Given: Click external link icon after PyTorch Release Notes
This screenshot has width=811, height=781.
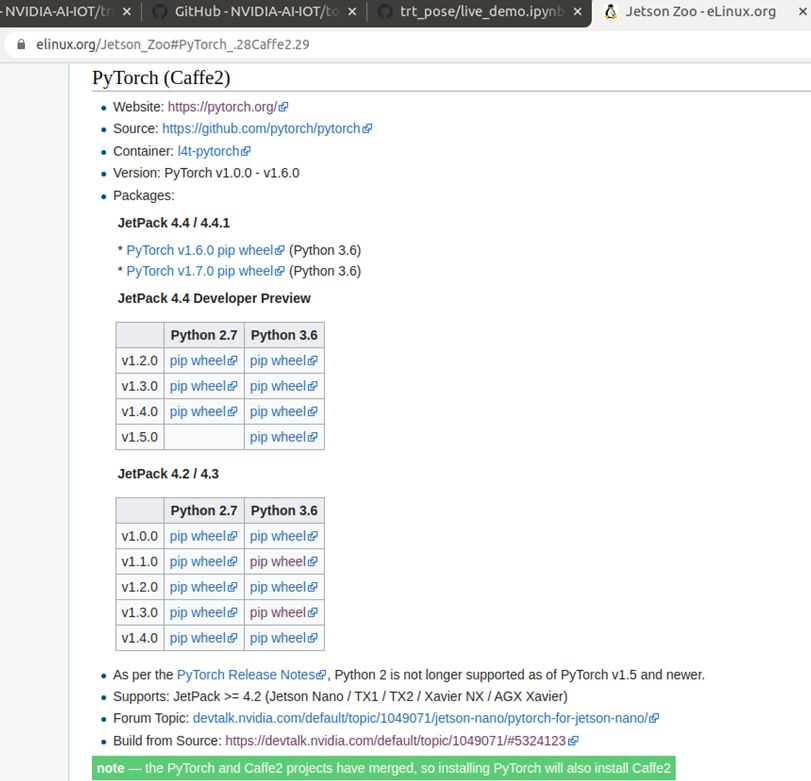Looking at the screenshot, I should pyautogui.click(x=321, y=675).
